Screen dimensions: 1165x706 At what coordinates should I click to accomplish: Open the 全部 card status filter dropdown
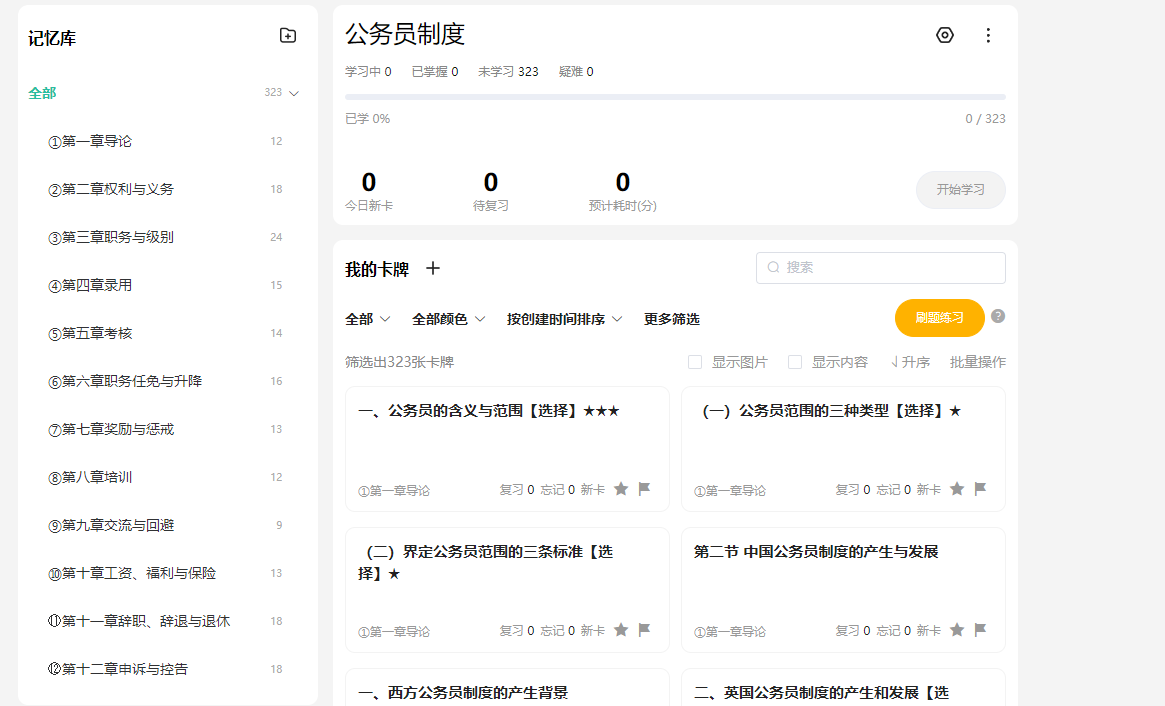click(367, 319)
